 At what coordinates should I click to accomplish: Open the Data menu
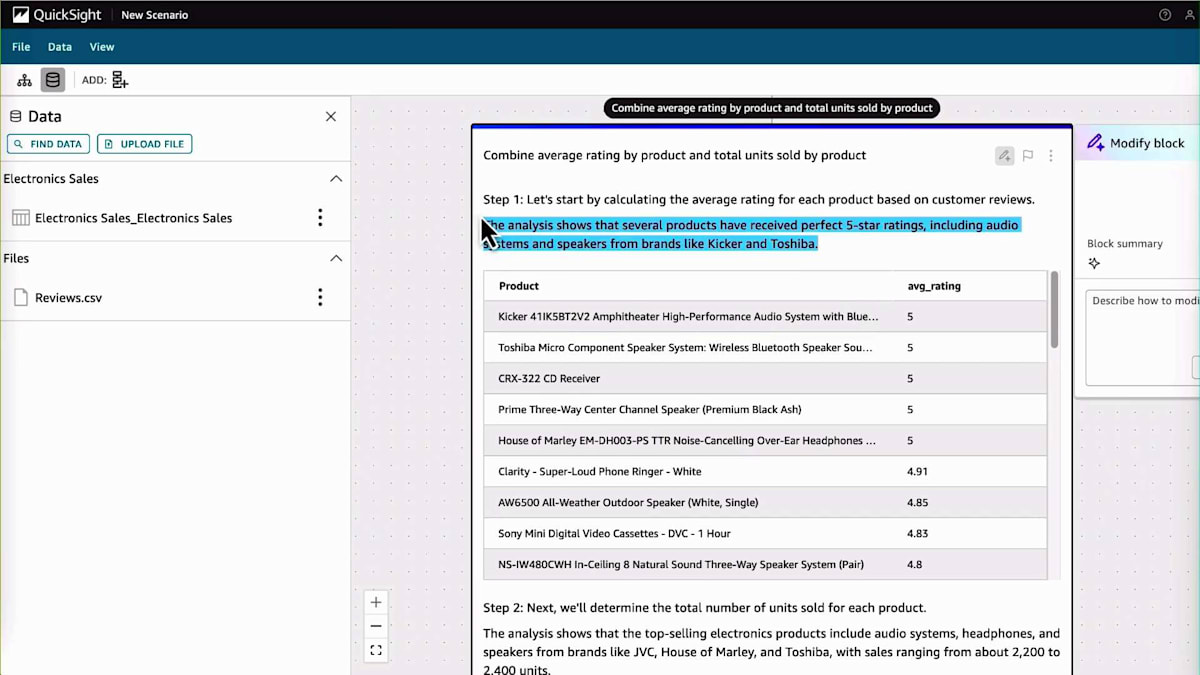pyautogui.click(x=60, y=47)
